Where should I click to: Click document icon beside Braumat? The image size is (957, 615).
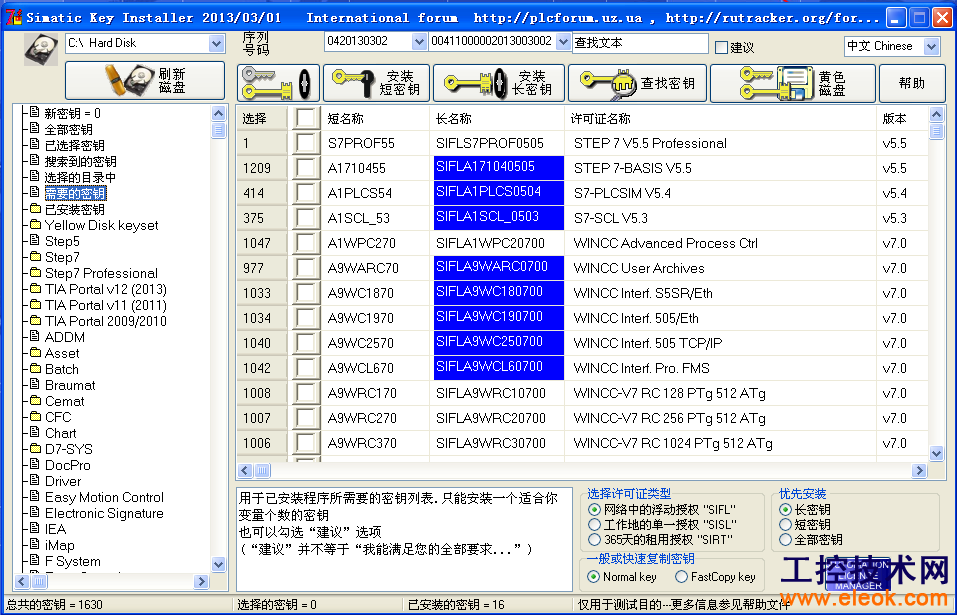coord(35,384)
